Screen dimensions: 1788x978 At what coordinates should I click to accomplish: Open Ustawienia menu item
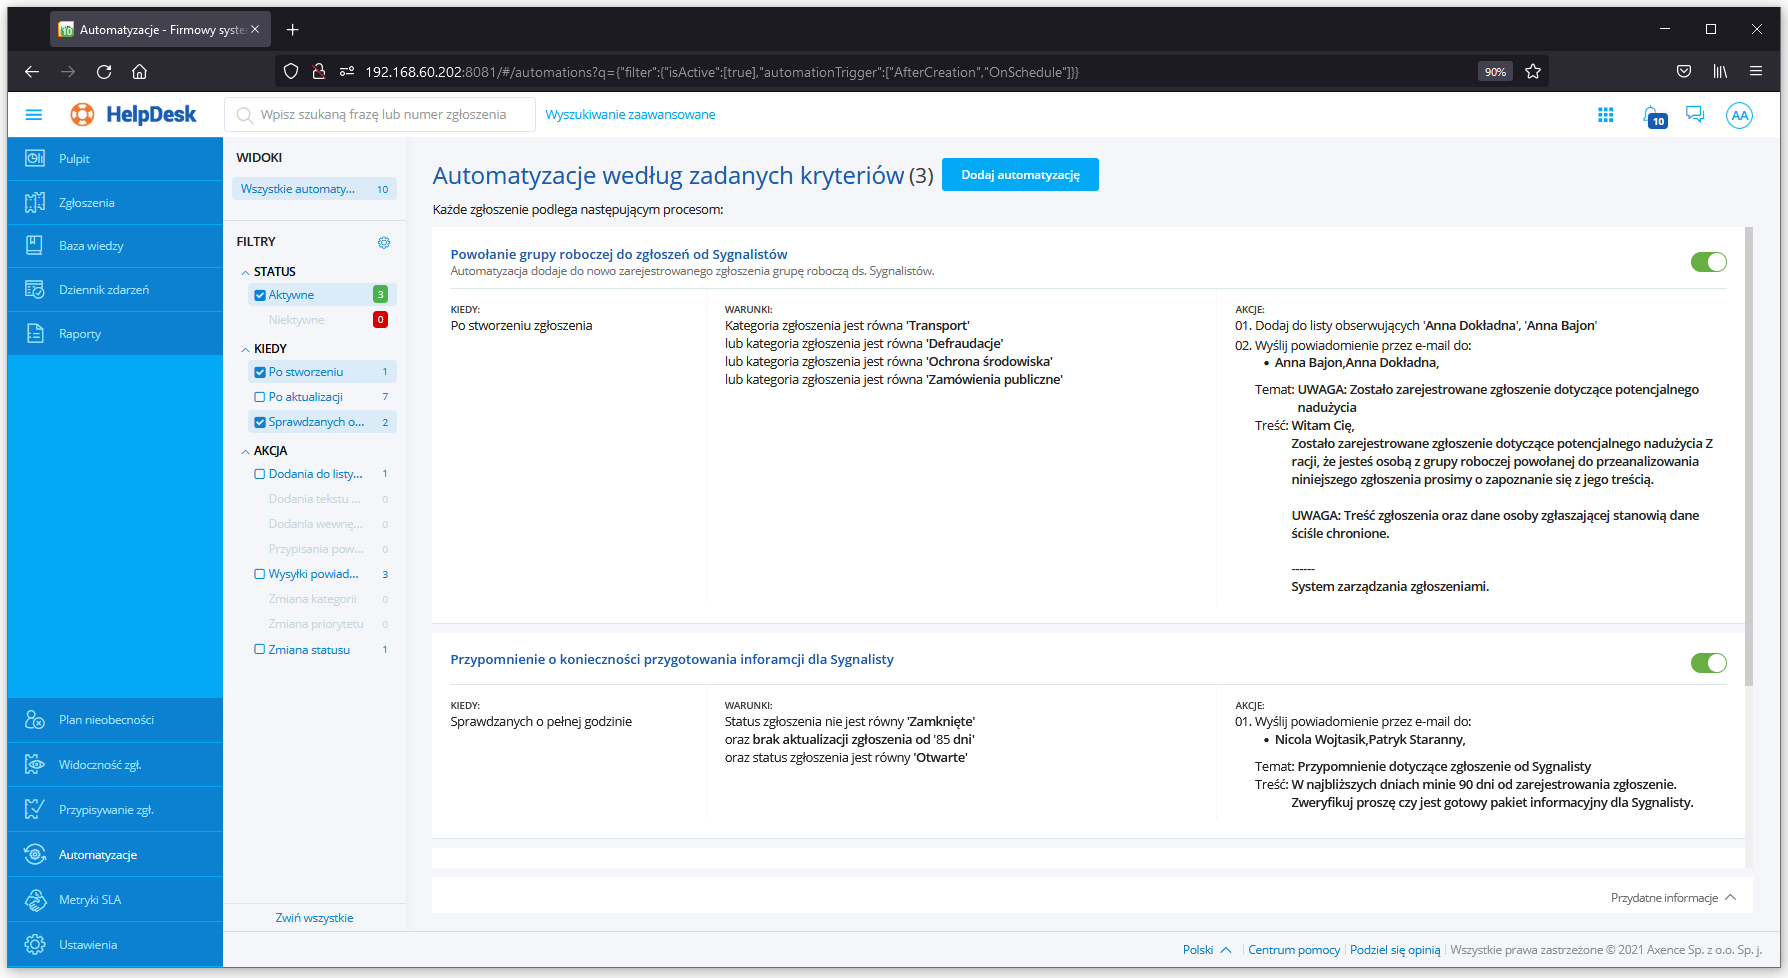[115, 944]
